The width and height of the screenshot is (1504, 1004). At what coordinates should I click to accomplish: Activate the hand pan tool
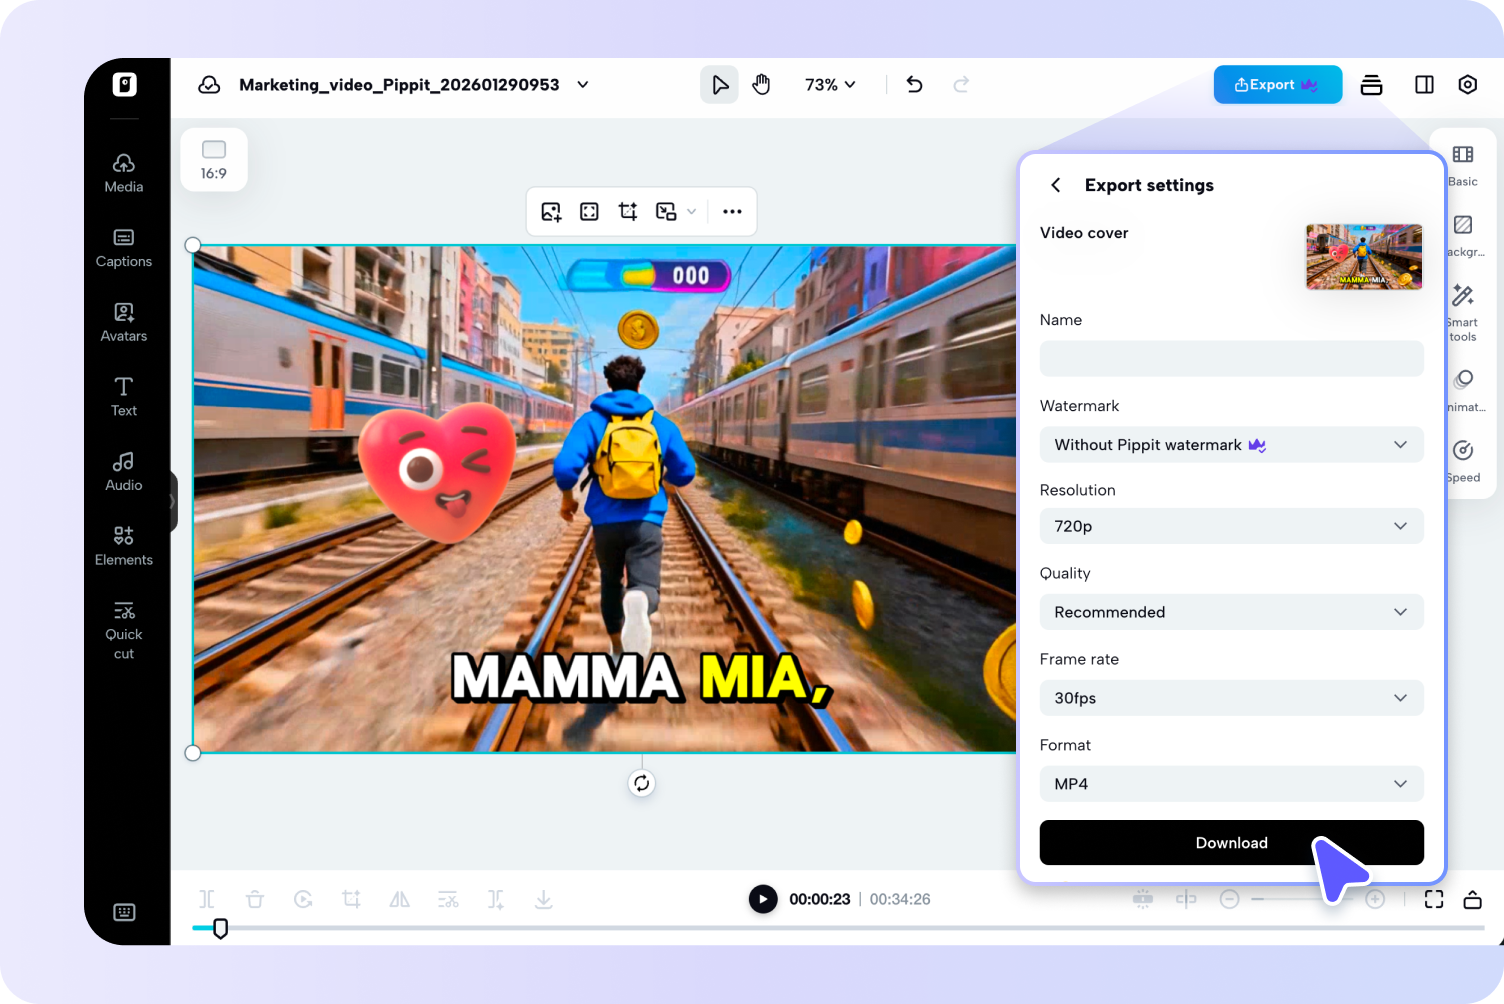tap(762, 85)
